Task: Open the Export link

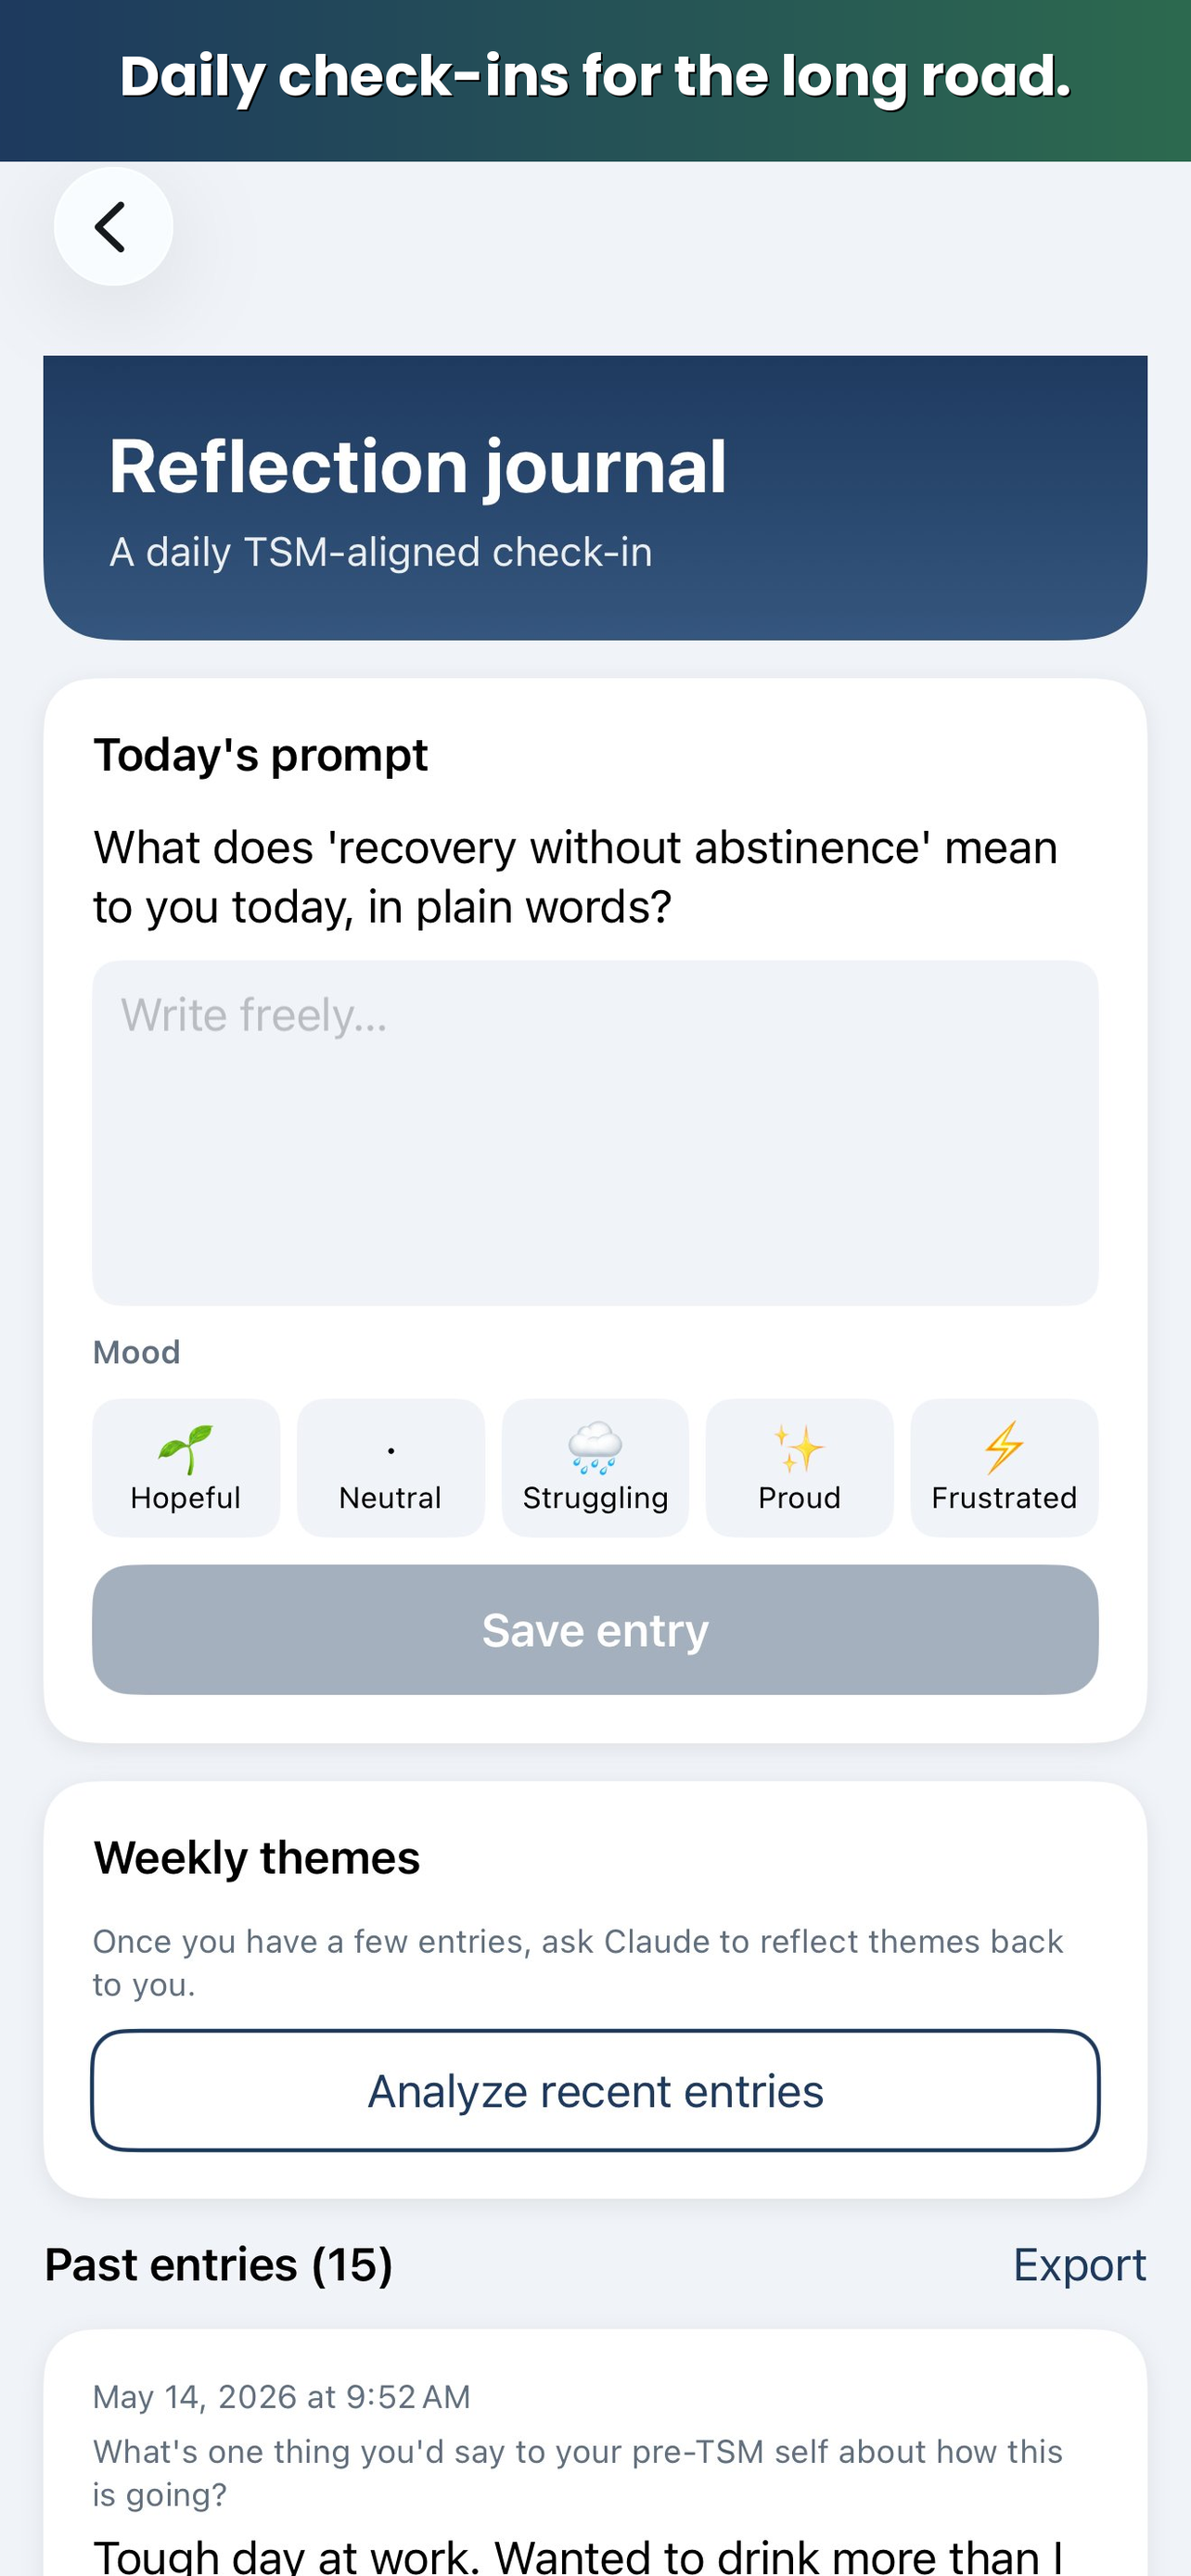Action: [1080, 2265]
